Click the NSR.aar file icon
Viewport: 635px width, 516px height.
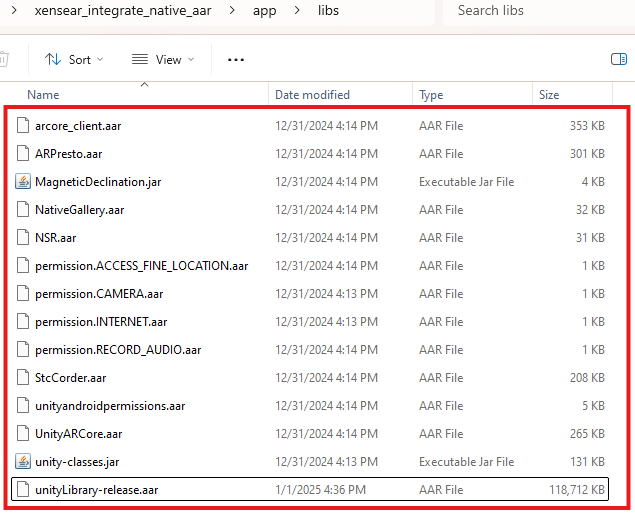coord(24,238)
